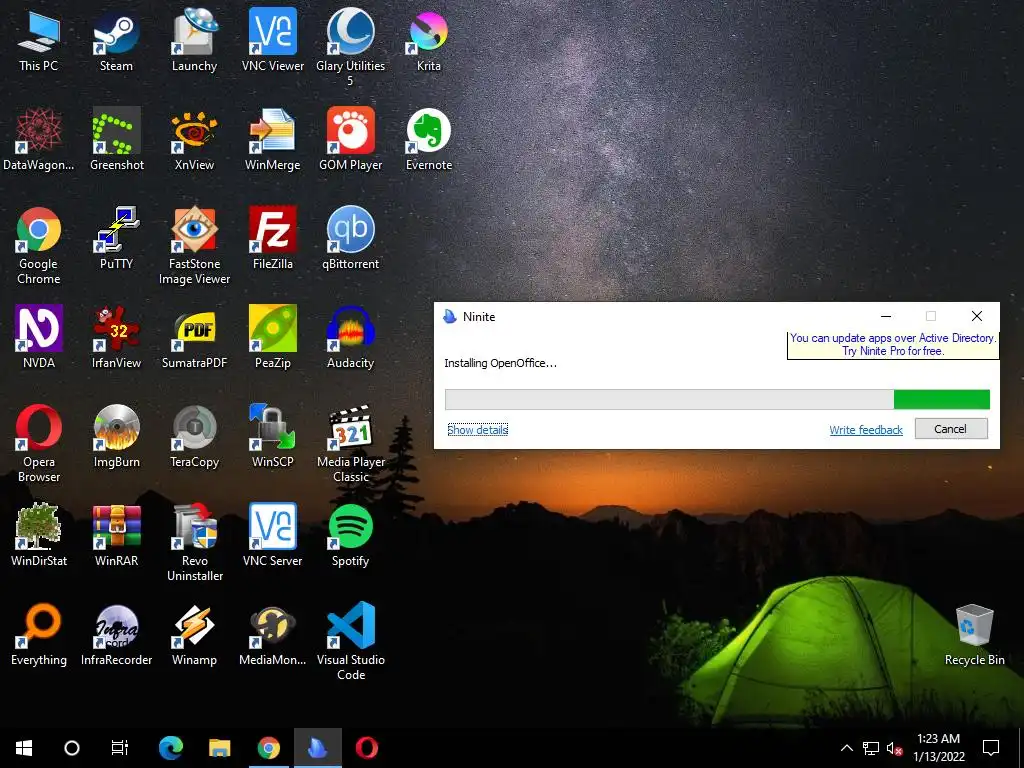Switch to Chrome on the taskbar
Screen dimensions: 1024x768
(x=268, y=748)
